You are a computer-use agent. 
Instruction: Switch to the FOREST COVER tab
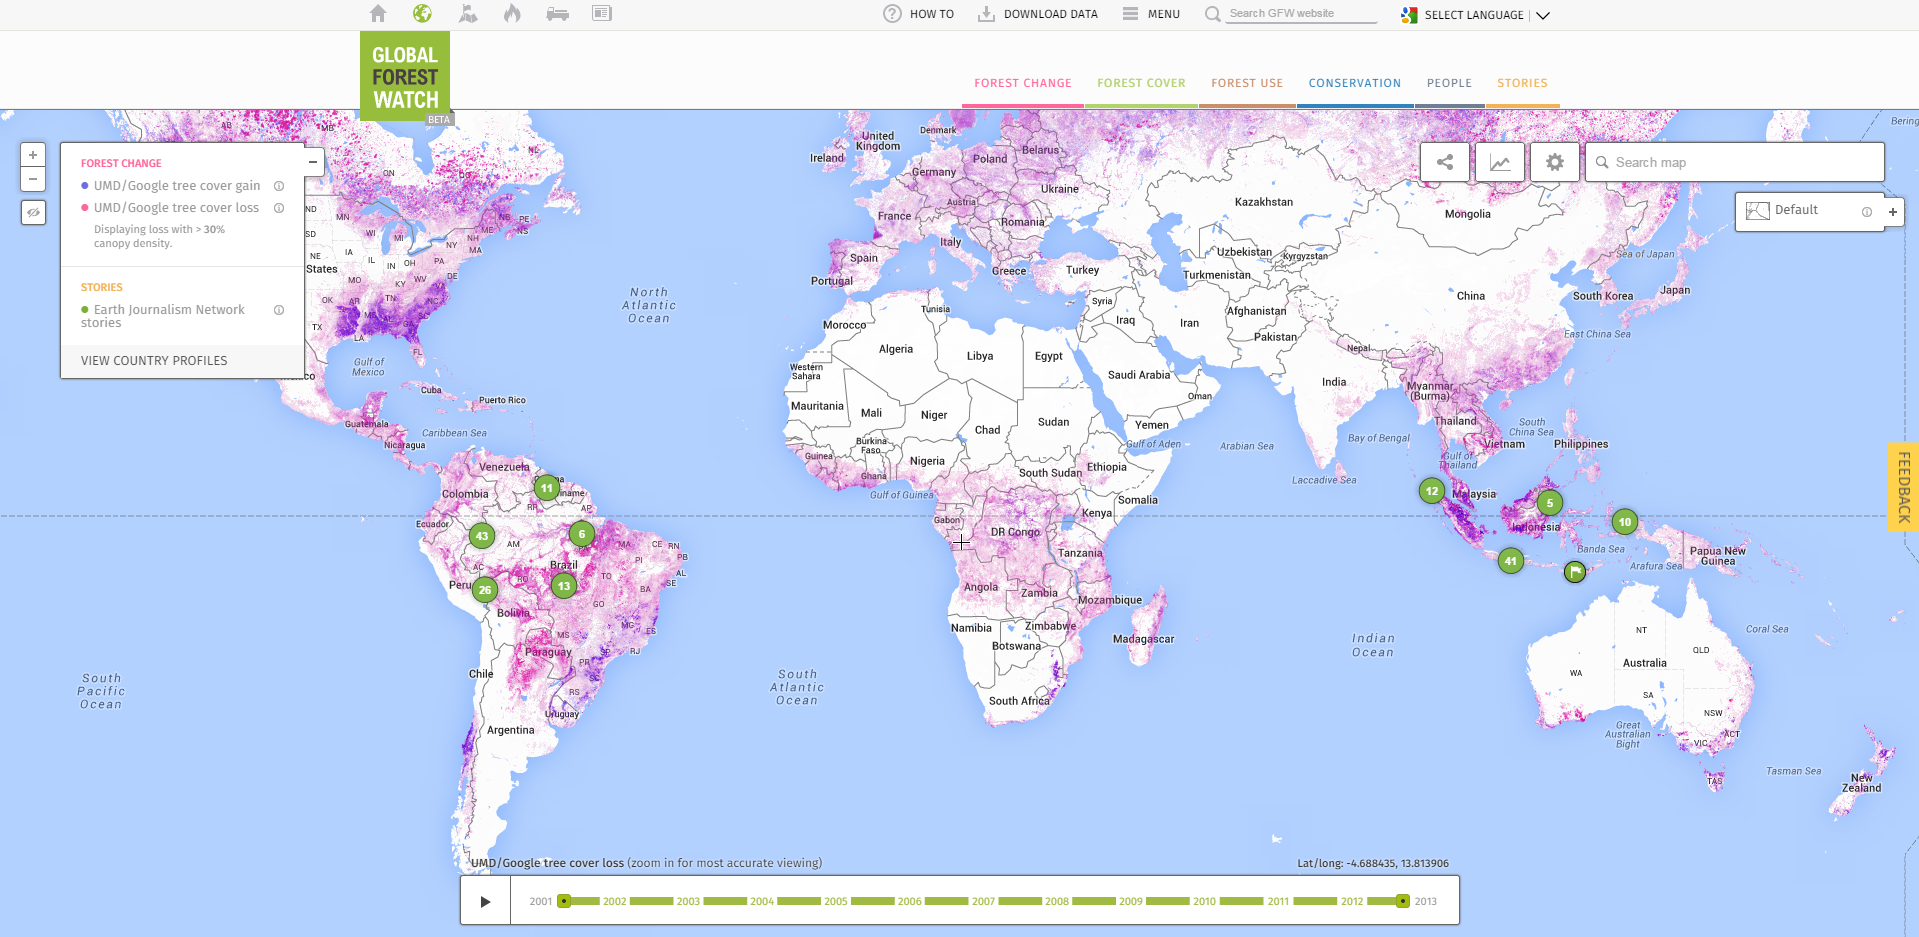(x=1141, y=83)
